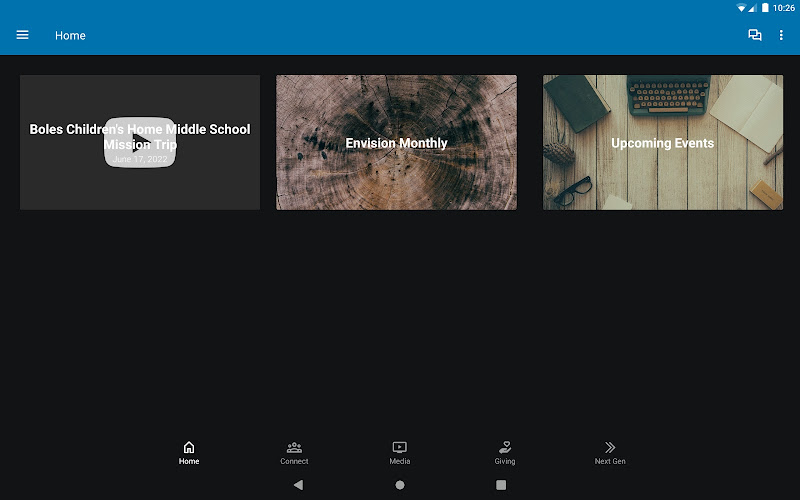
Task: Tap the 10:26 clock in status bar
Action: click(x=784, y=8)
